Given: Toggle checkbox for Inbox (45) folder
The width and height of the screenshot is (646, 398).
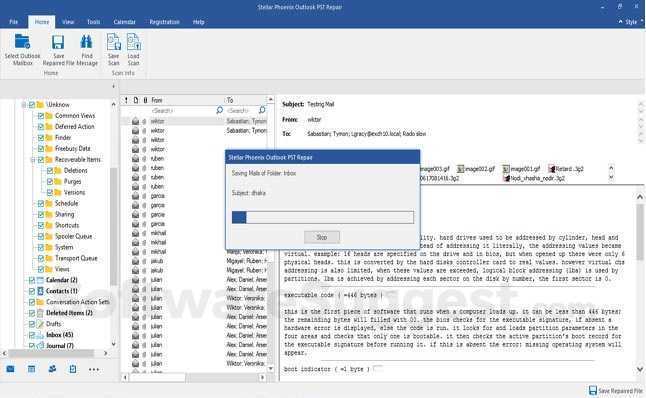Looking at the screenshot, I should point(32,335).
